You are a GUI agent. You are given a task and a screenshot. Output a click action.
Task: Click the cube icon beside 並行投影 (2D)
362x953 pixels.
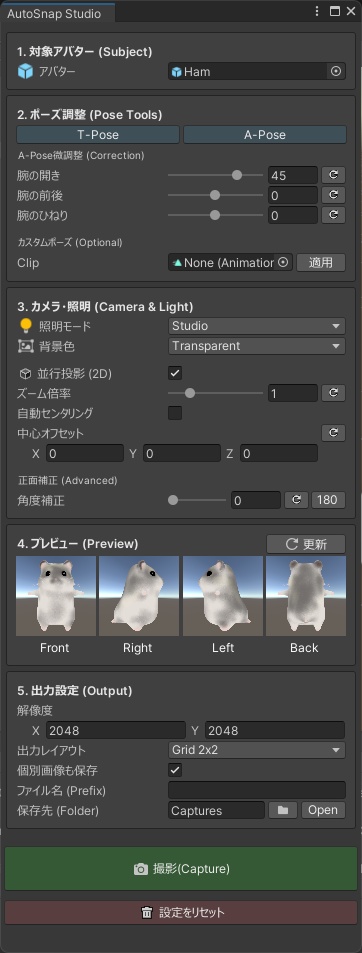25,373
